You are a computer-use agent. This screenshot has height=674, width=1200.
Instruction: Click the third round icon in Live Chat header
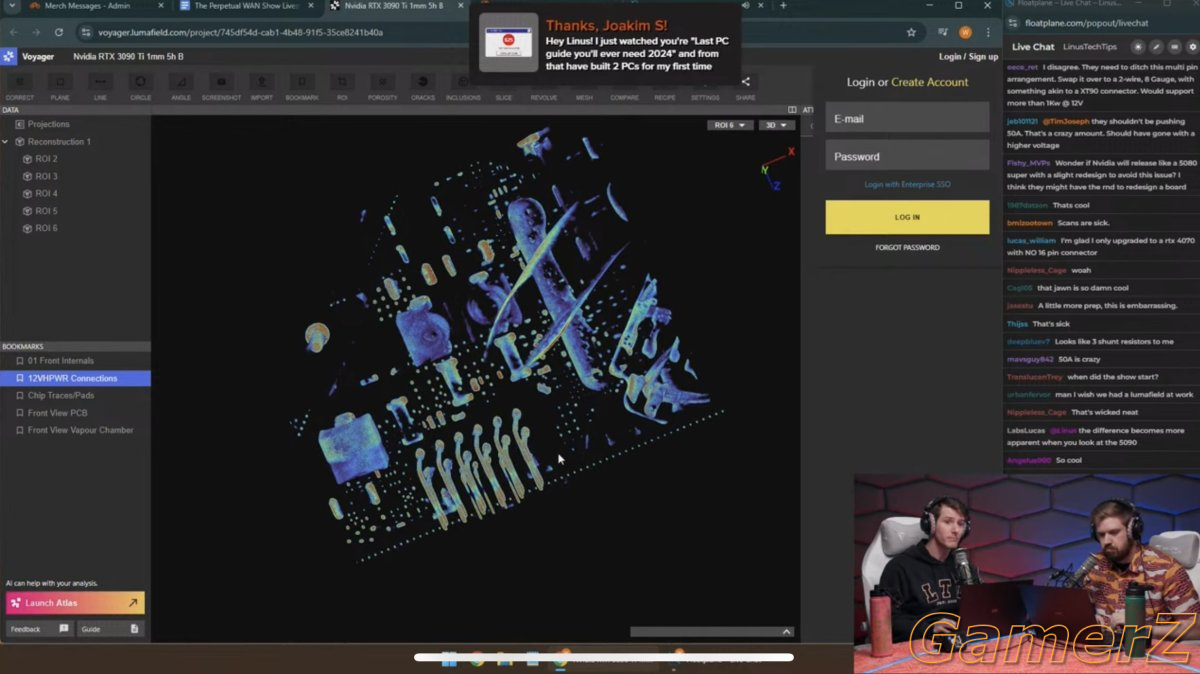[x=1174, y=47]
